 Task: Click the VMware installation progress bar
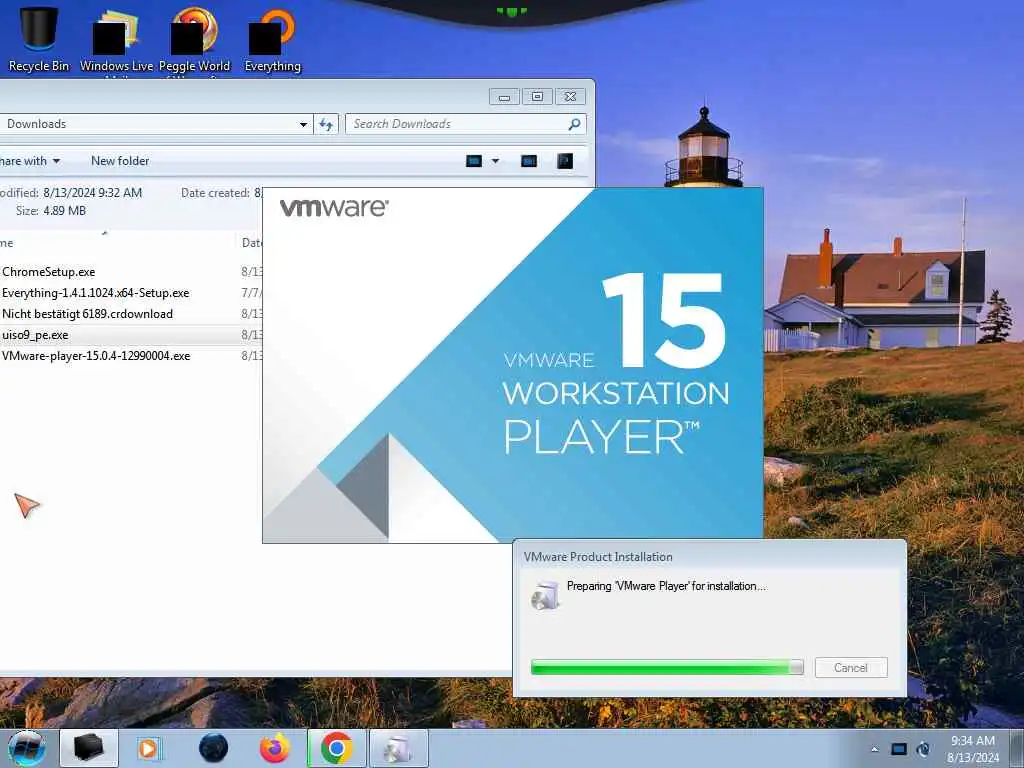667,667
